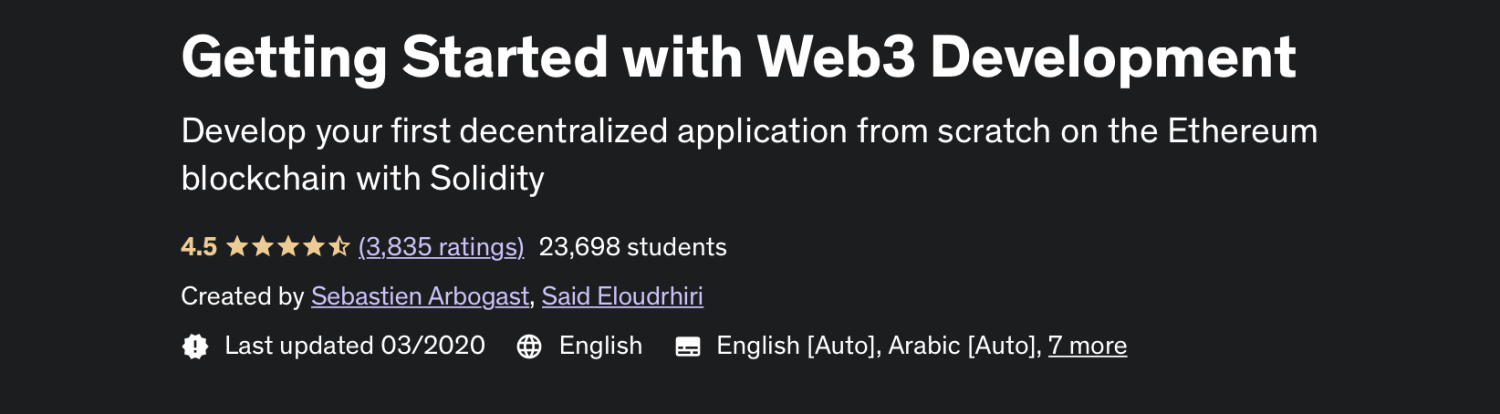
Task: Open the 3,835 ratings link
Action: click(441, 246)
